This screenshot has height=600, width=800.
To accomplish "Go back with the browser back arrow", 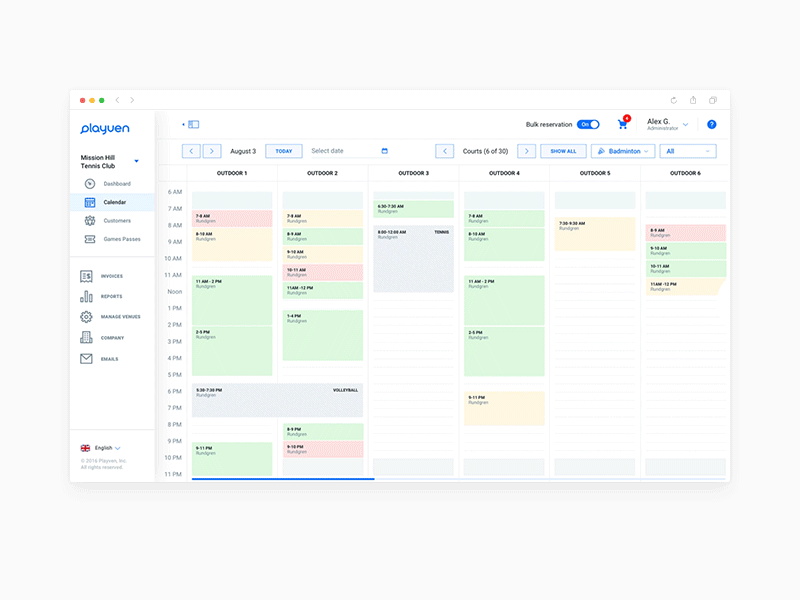I will (117, 101).
